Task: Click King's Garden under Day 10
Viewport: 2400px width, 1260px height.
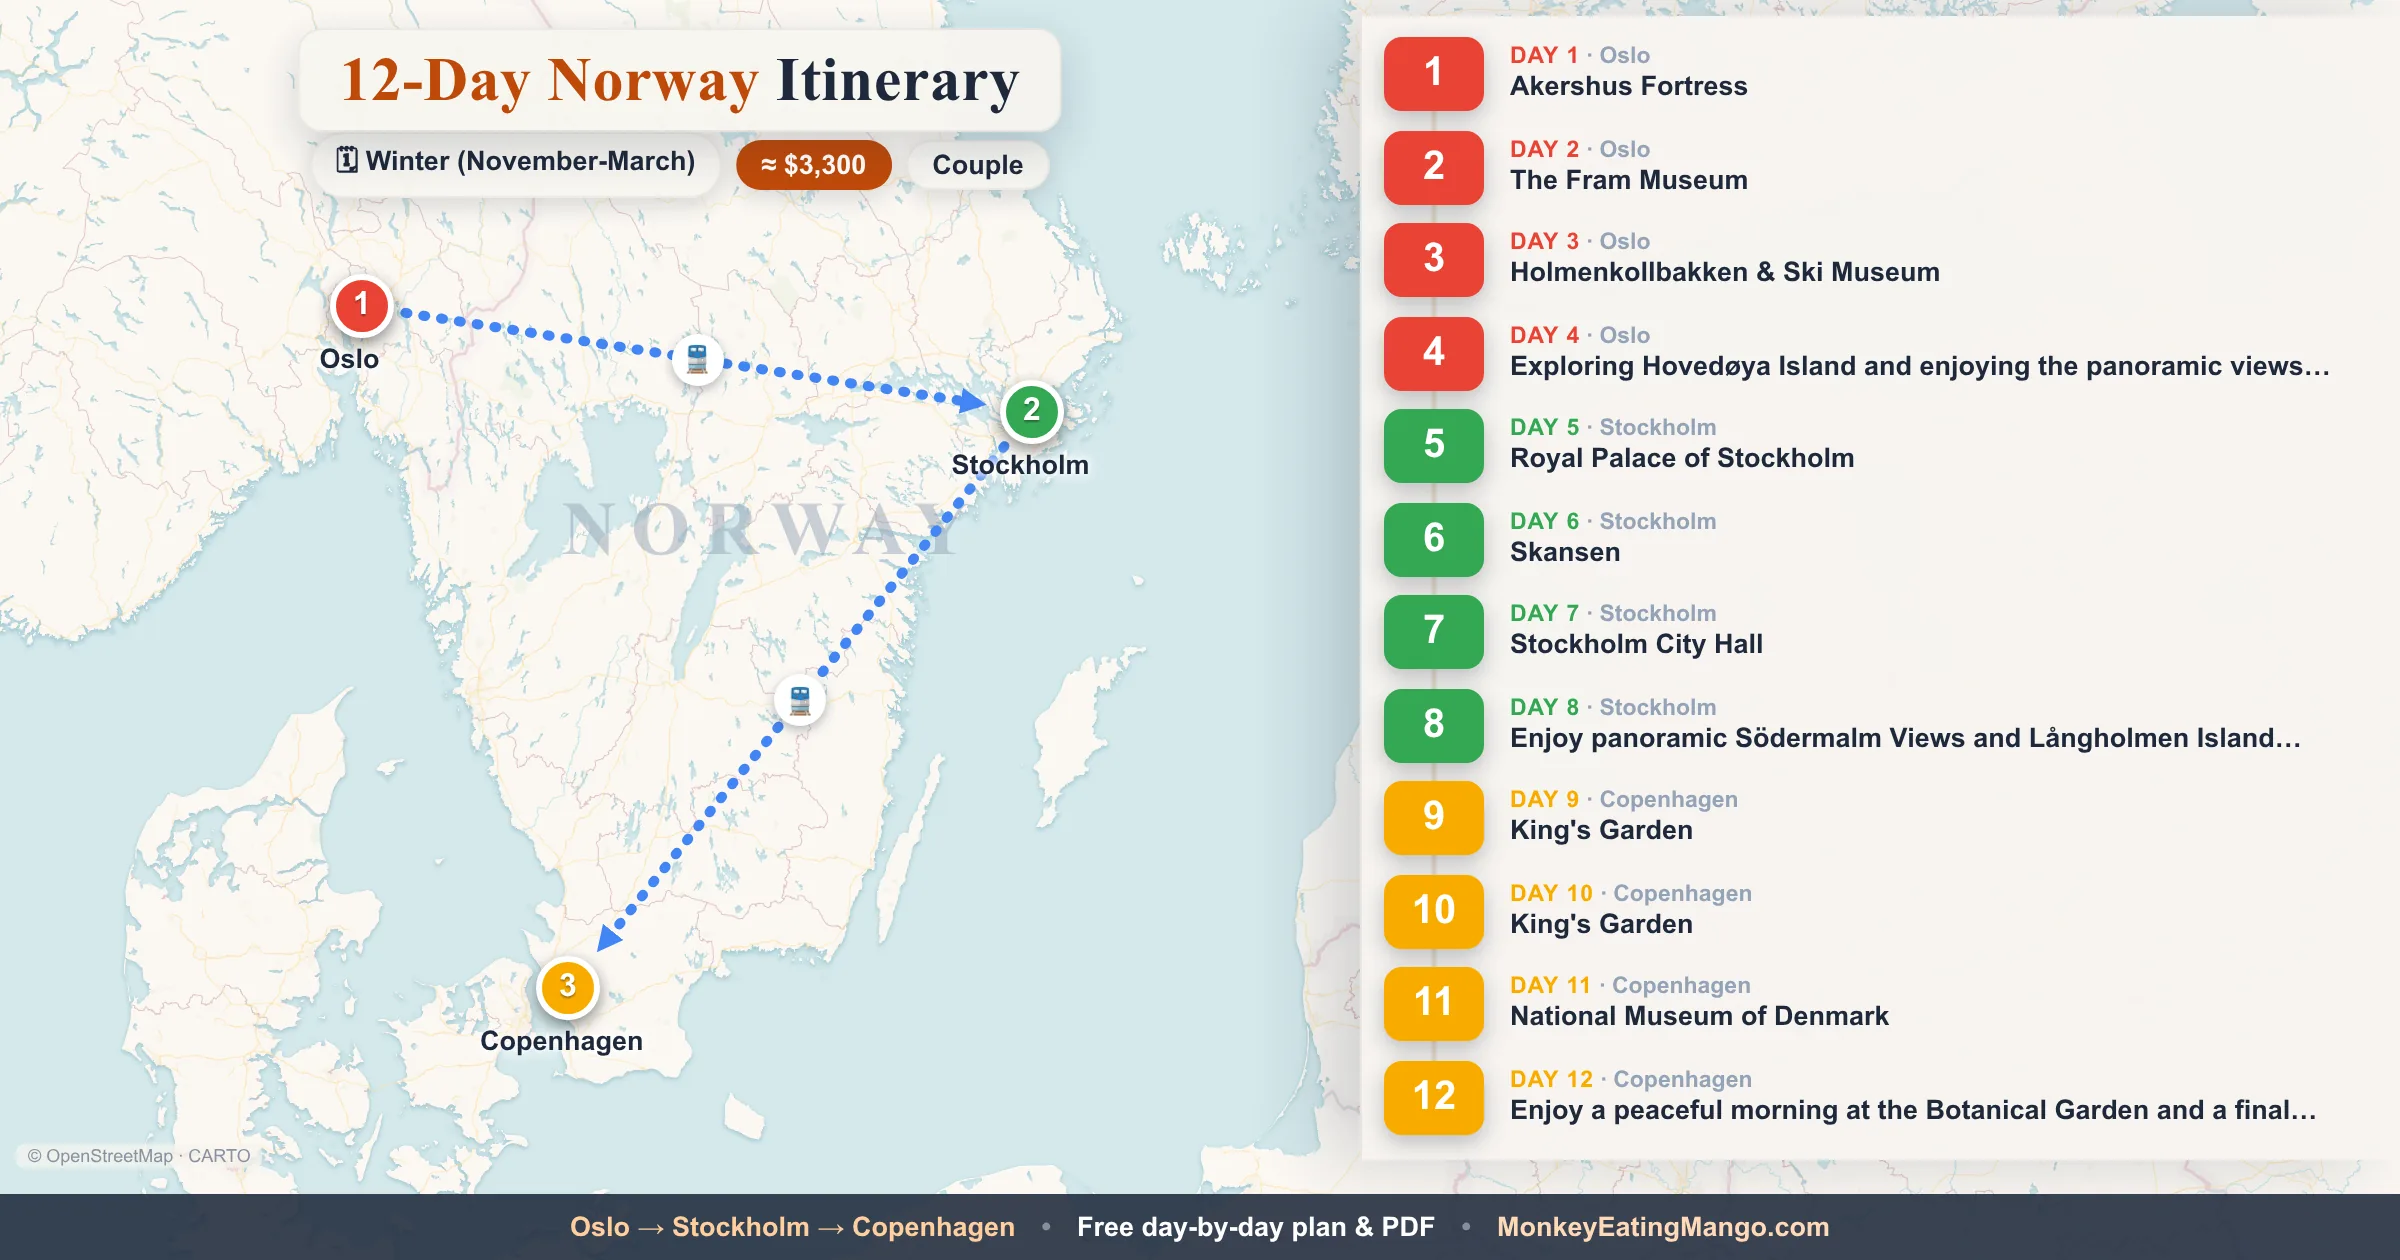Action: [x=1601, y=925]
